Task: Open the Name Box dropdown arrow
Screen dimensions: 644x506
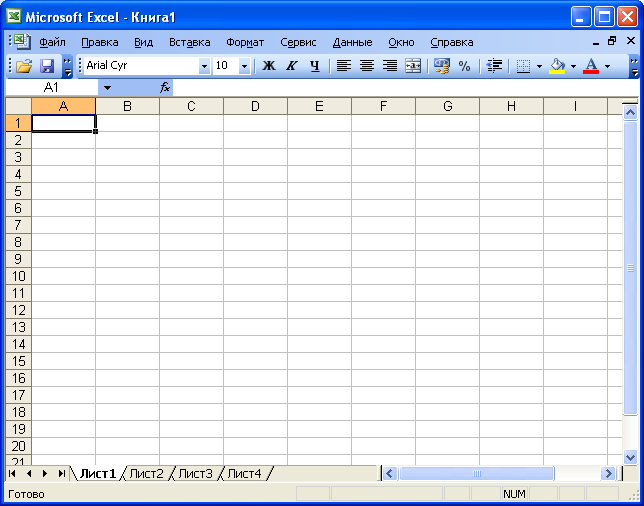Action: 107,87
